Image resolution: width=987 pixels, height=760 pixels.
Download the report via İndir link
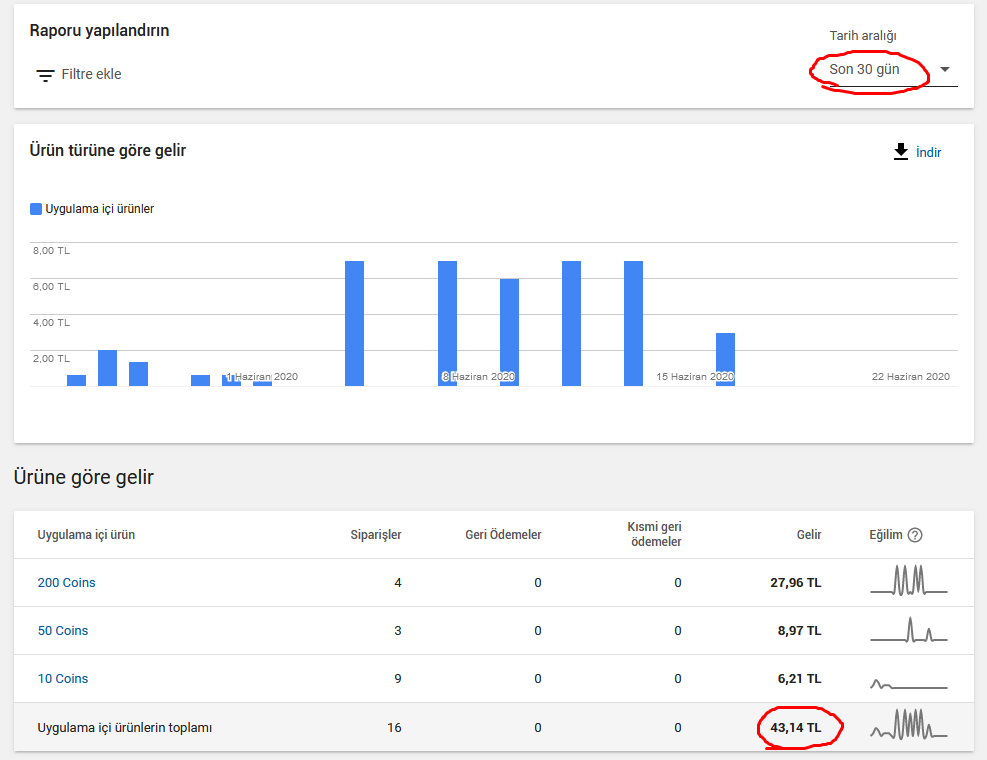[x=928, y=152]
